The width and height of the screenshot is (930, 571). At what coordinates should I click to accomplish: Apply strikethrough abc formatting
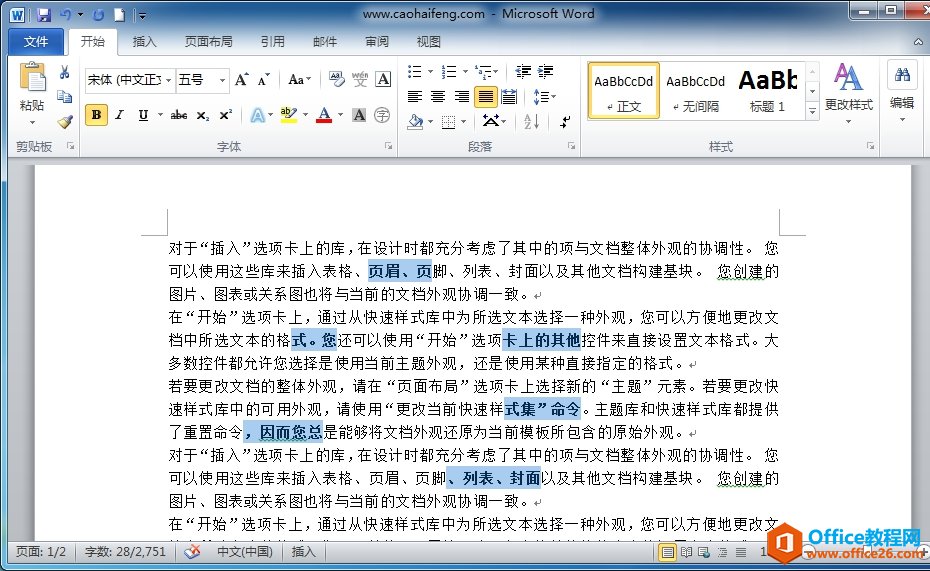(x=179, y=115)
